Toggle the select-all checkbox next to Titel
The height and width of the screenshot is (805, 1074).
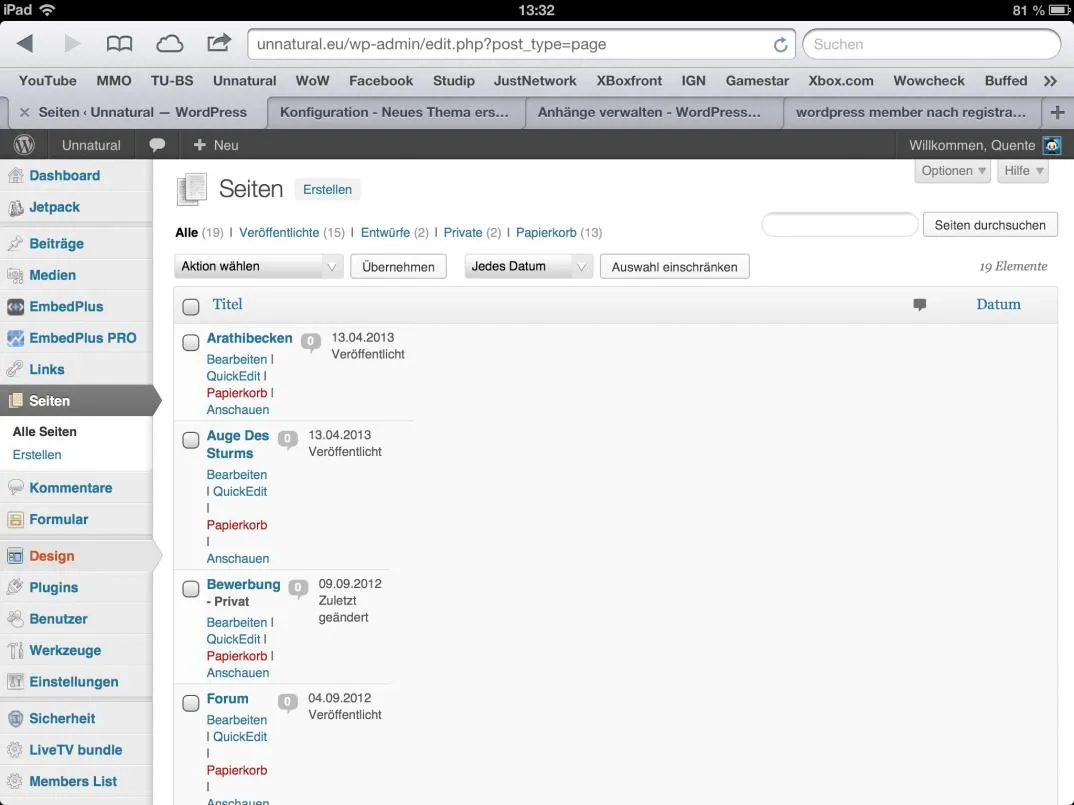coord(191,306)
